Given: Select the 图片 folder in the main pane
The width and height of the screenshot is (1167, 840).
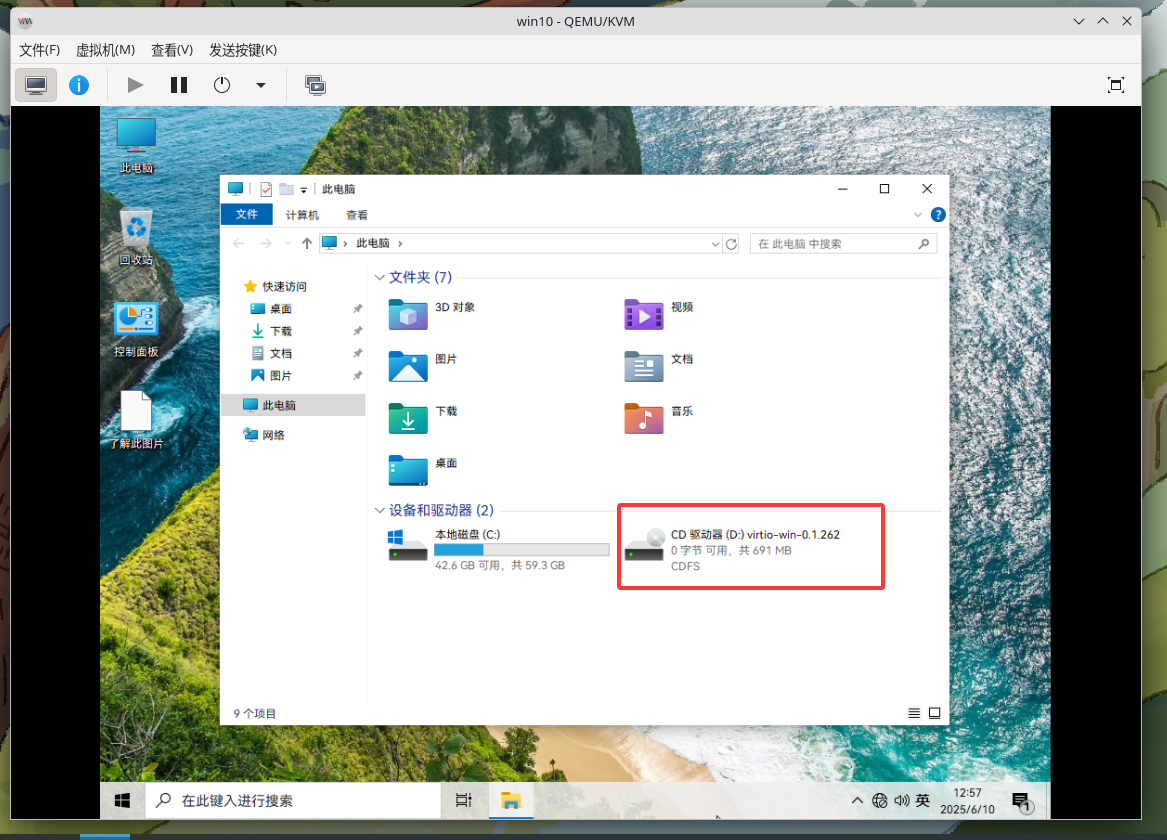Looking at the screenshot, I should coord(423,365).
